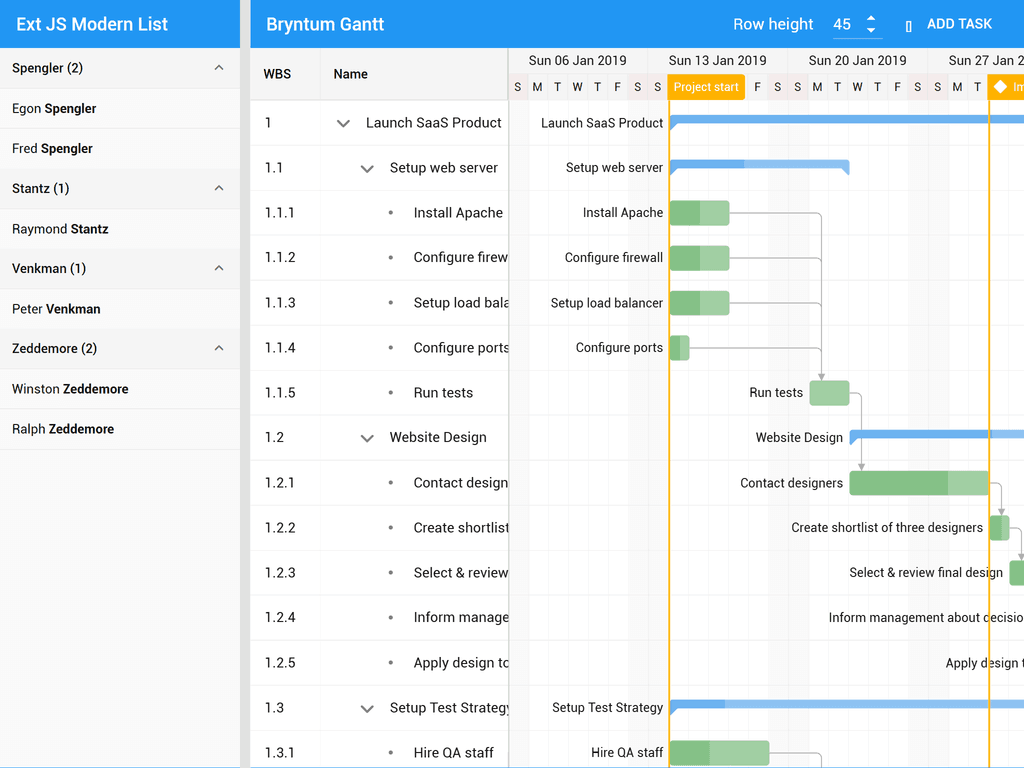Click the ADD TASK button
Screen dimensions: 1024x768
tap(962, 23)
